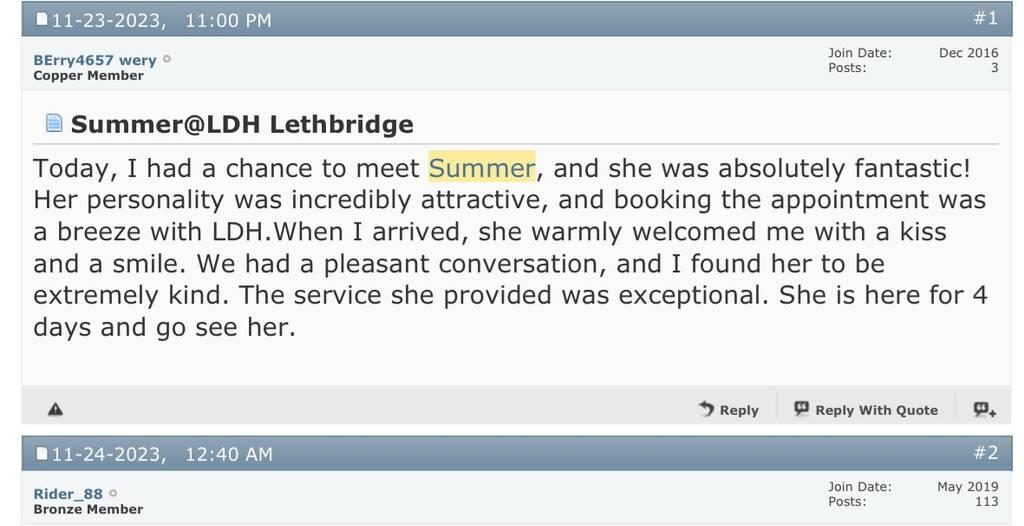Click the offline status dot beside Rider_88
This screenshot has width=1024, height=526.
(113, 493)
